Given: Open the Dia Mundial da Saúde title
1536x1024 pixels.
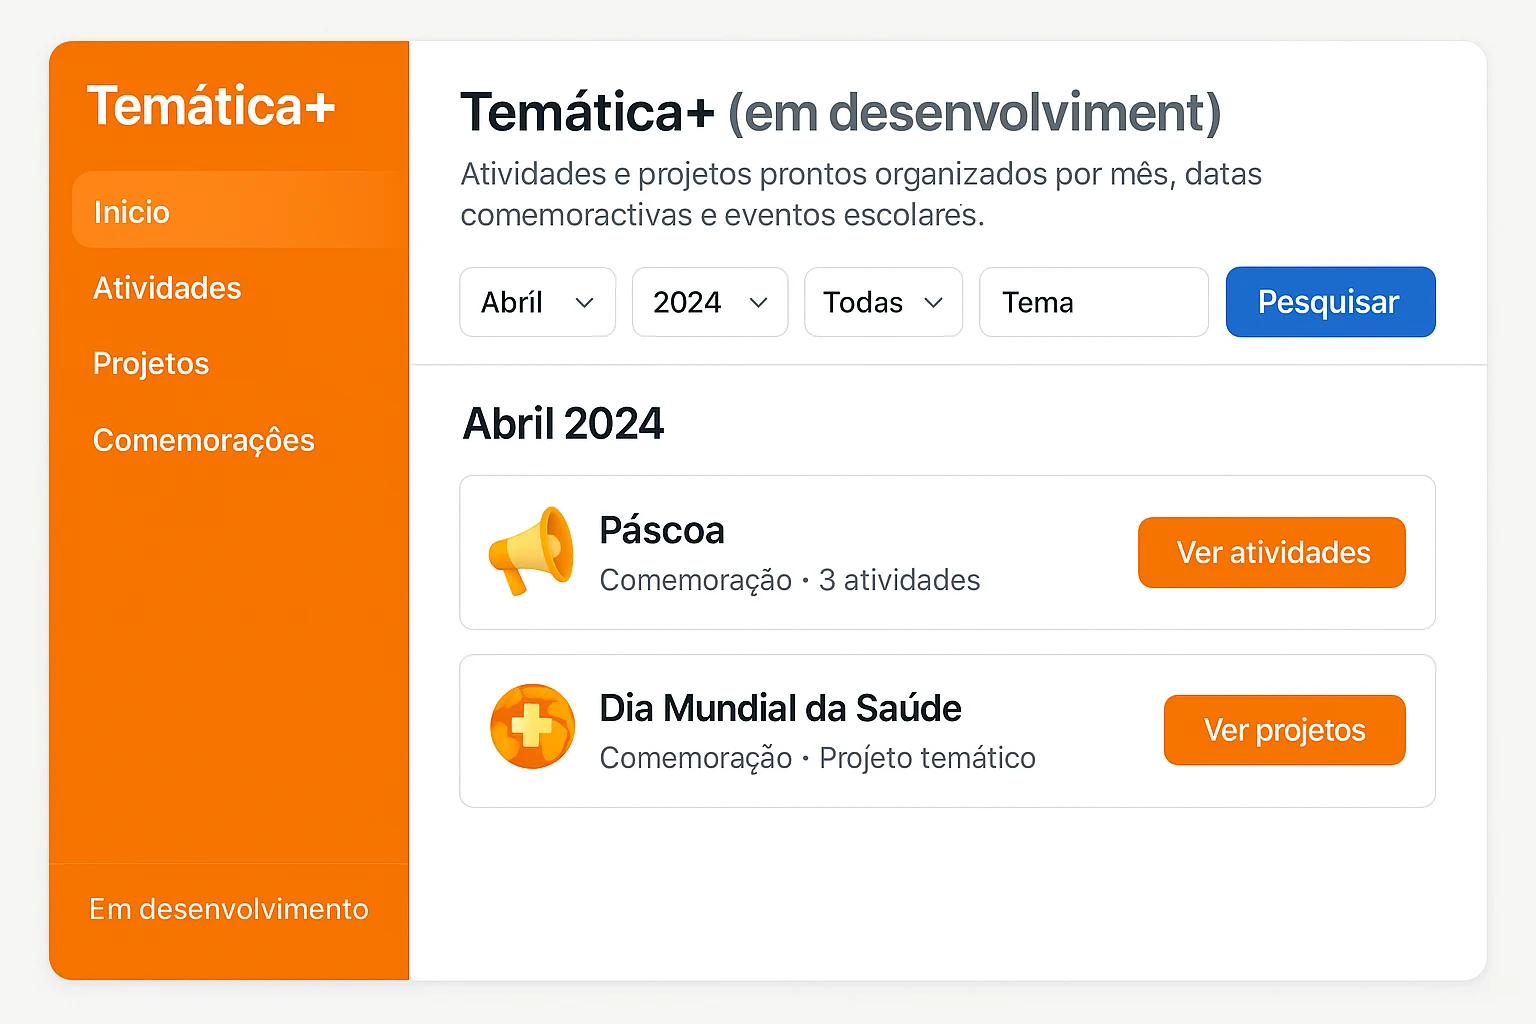Looking at the screenshot, I should click(x=780, y=708).
